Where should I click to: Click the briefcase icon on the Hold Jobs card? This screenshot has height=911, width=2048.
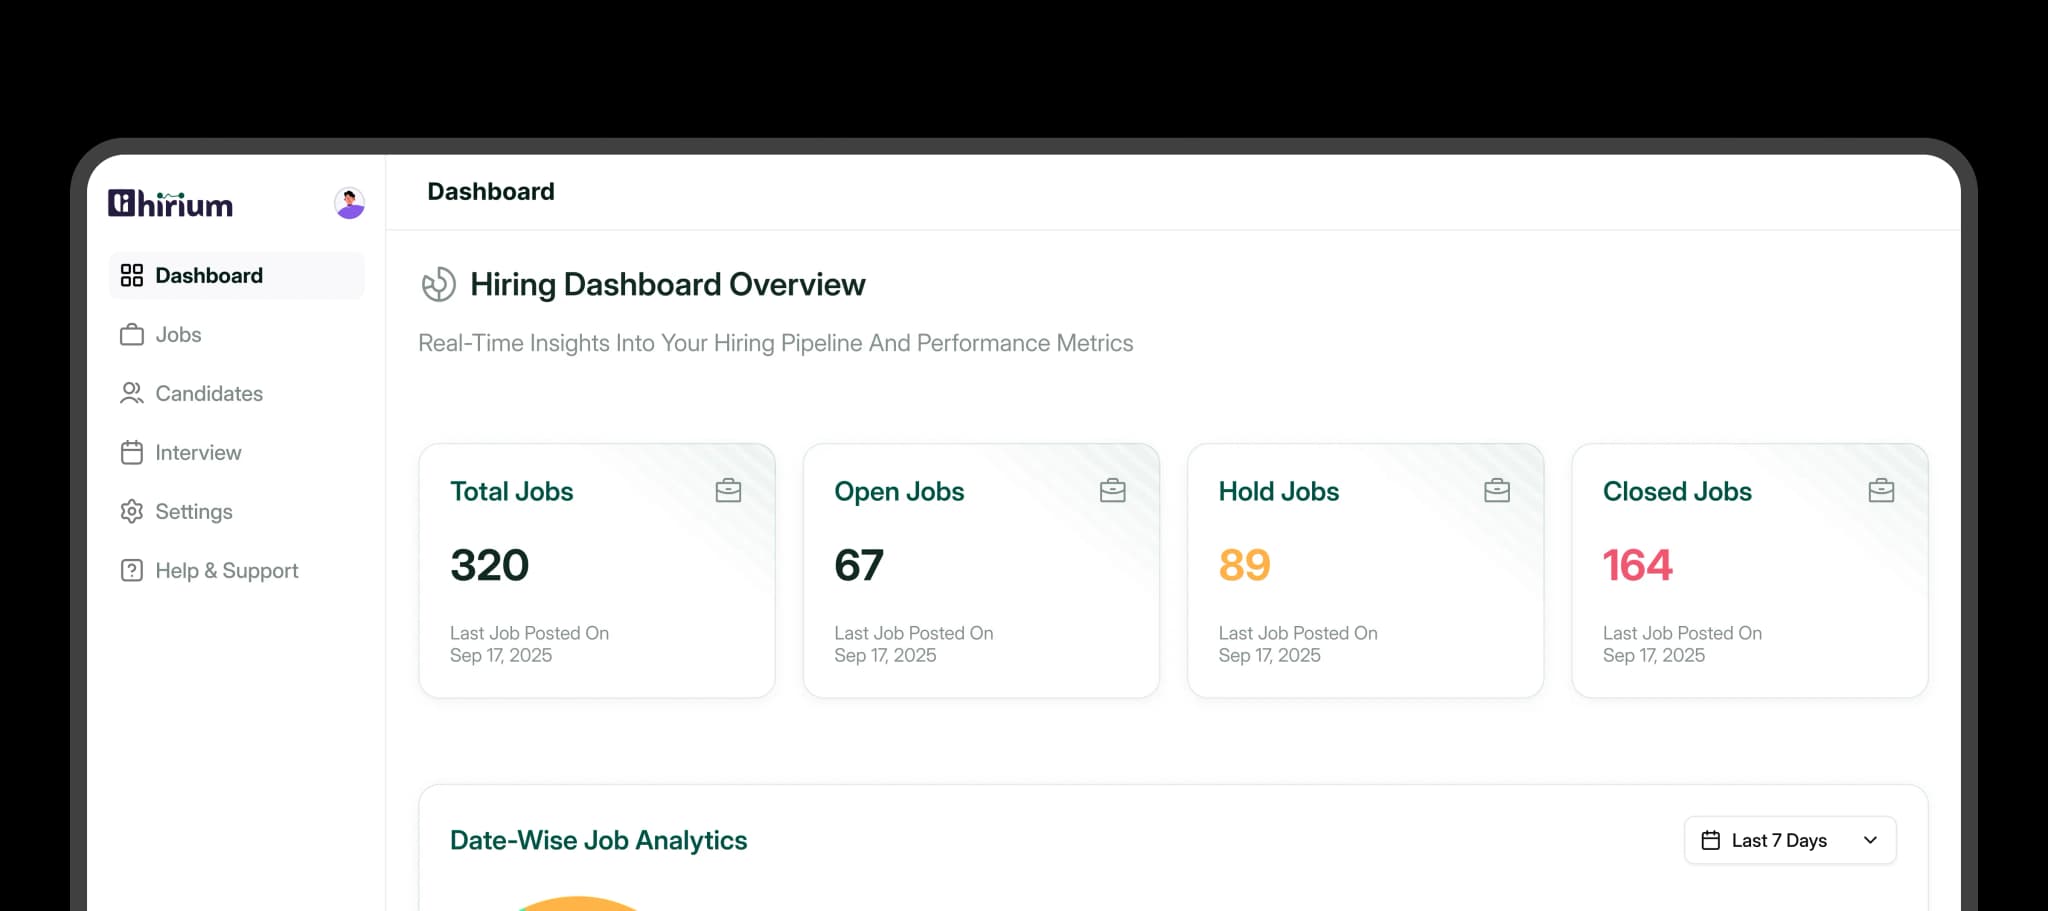coord(1496,490)
